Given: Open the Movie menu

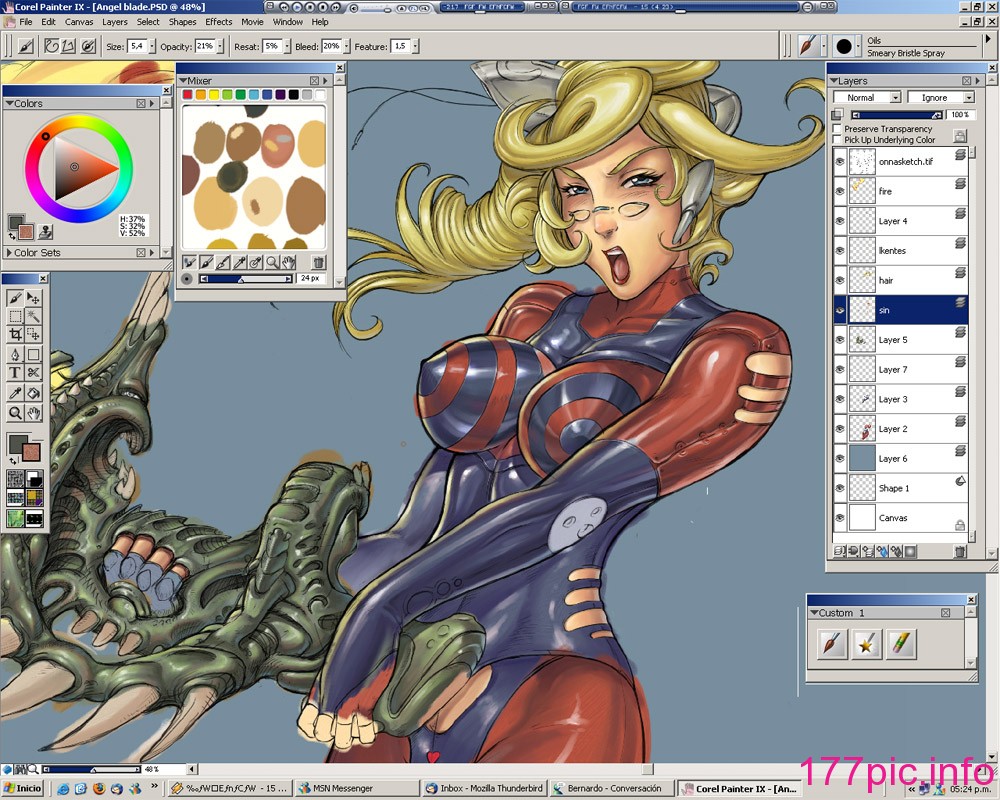Looking at the screenshot, I should tap(253, 22).
